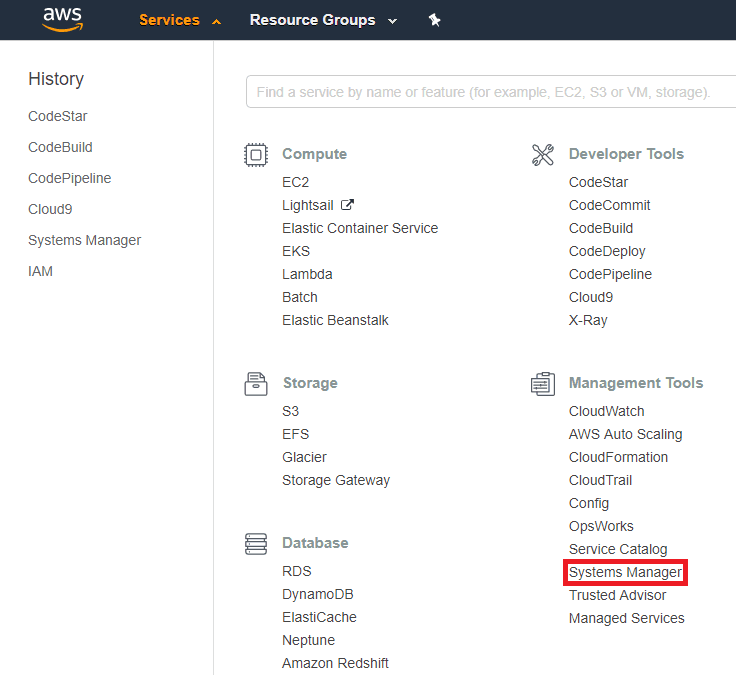736x675 pixels.
Task: Open Cloud9 from History list
Action: point(50,209)
